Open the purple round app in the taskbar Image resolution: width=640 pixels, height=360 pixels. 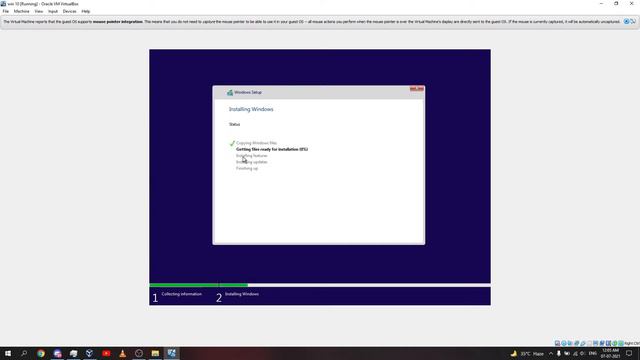click(57, 353)
